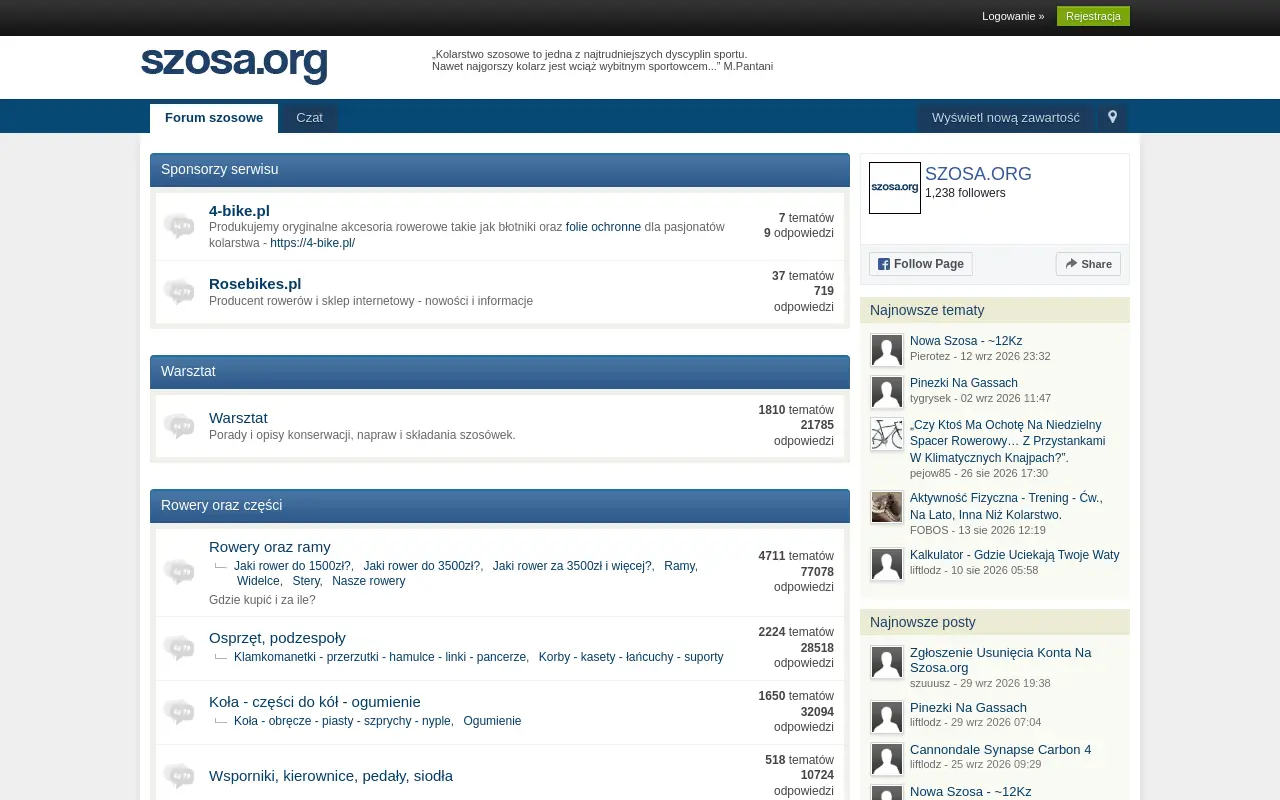The width and height of the screenshot is (1280, 800).
Task: Click the SZOSA.ORG Facebook page logo thumbnail
Action: click(x=895, y=188)
